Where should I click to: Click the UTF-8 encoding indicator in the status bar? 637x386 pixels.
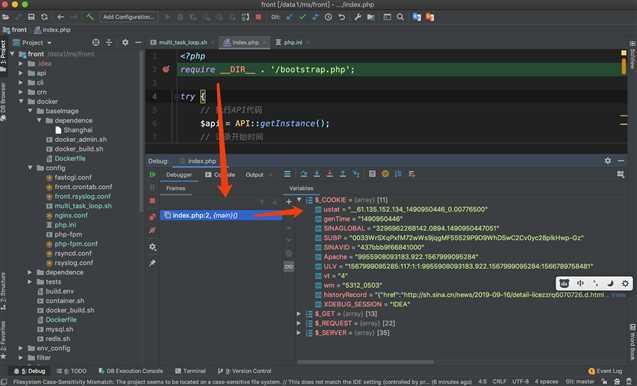tap(521, 382)
